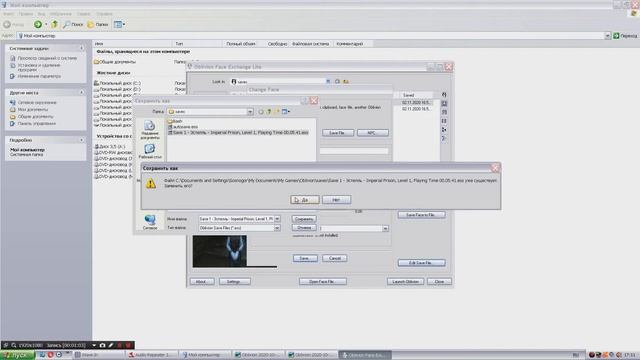640x360 pixels.
Task: Click the NPC button
Action: pos(373,133)
